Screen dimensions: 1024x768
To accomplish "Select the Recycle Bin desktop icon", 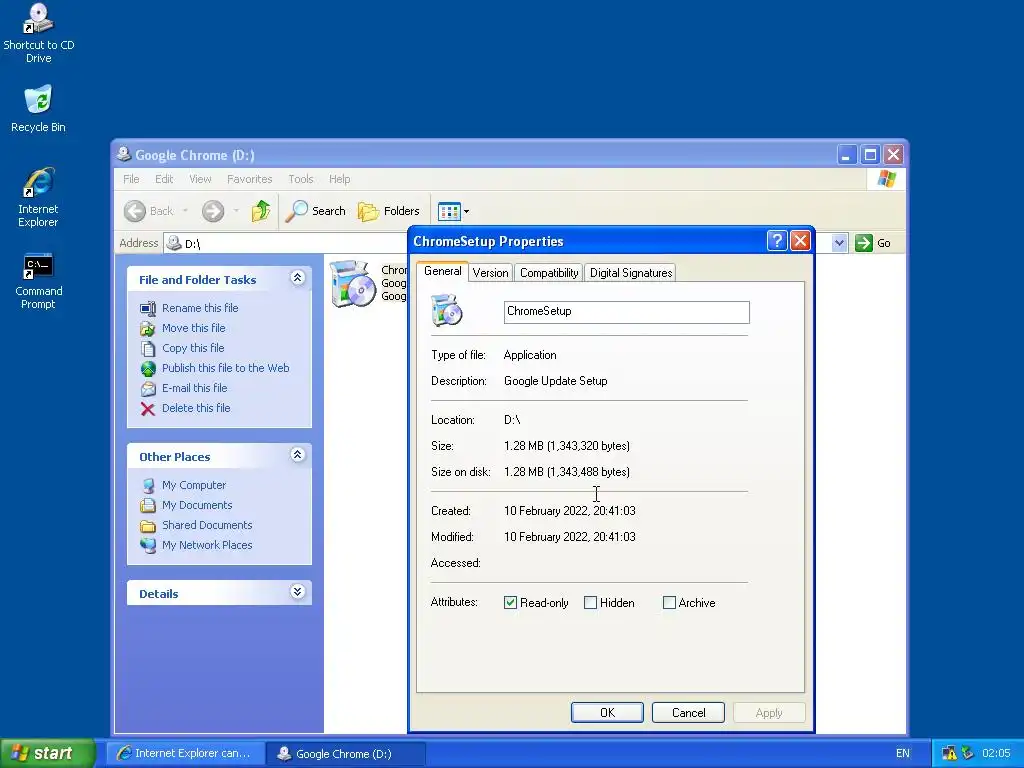I will coord(38,108).
